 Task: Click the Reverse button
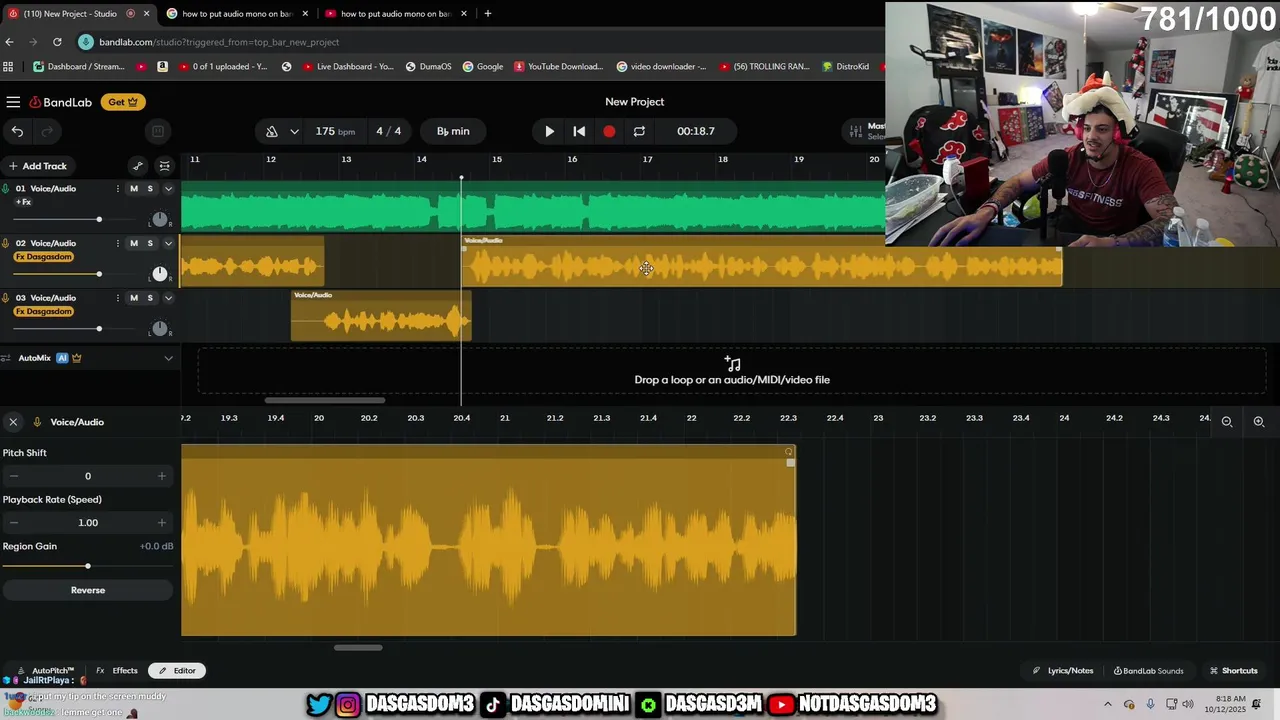click(88, 590)
